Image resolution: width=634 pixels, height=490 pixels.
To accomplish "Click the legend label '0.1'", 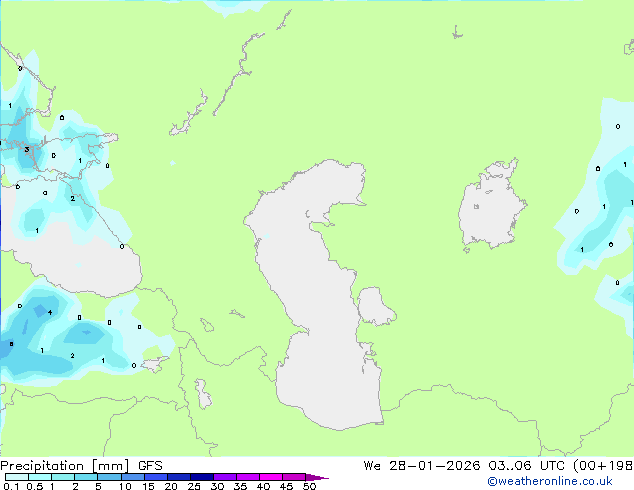I will 11,486.
